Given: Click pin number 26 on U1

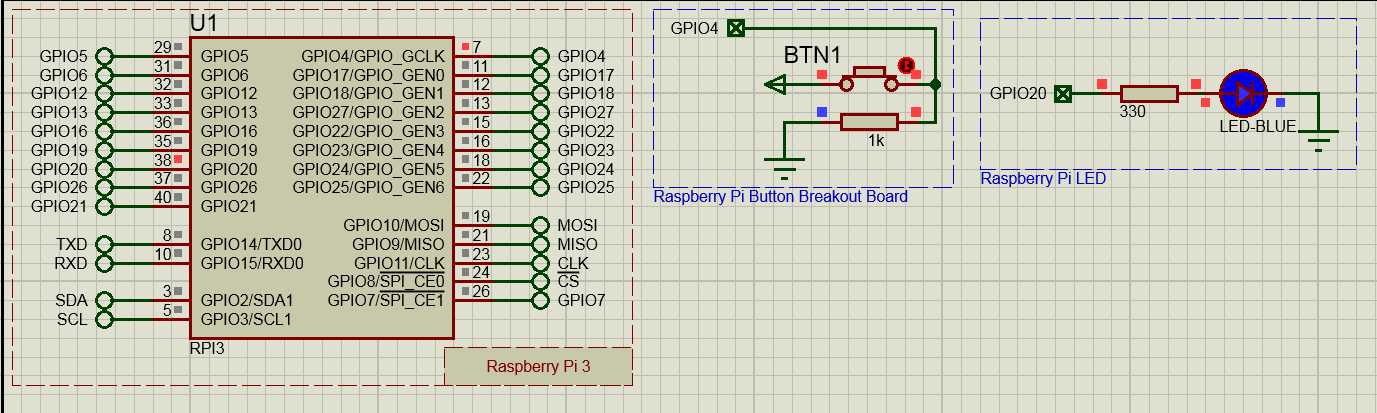Looking at the screenshot, I should [x=481, y=291].
